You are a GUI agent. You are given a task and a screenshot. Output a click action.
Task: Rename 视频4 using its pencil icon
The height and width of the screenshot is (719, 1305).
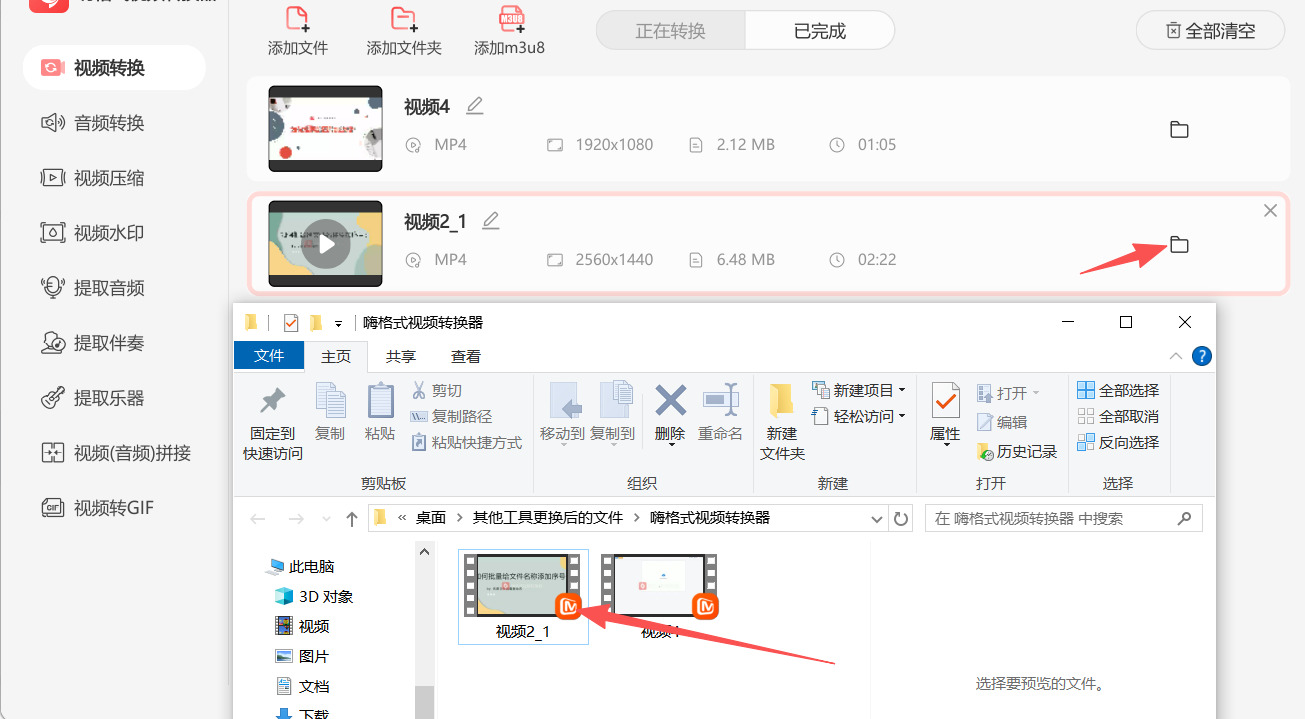(475, 106)
